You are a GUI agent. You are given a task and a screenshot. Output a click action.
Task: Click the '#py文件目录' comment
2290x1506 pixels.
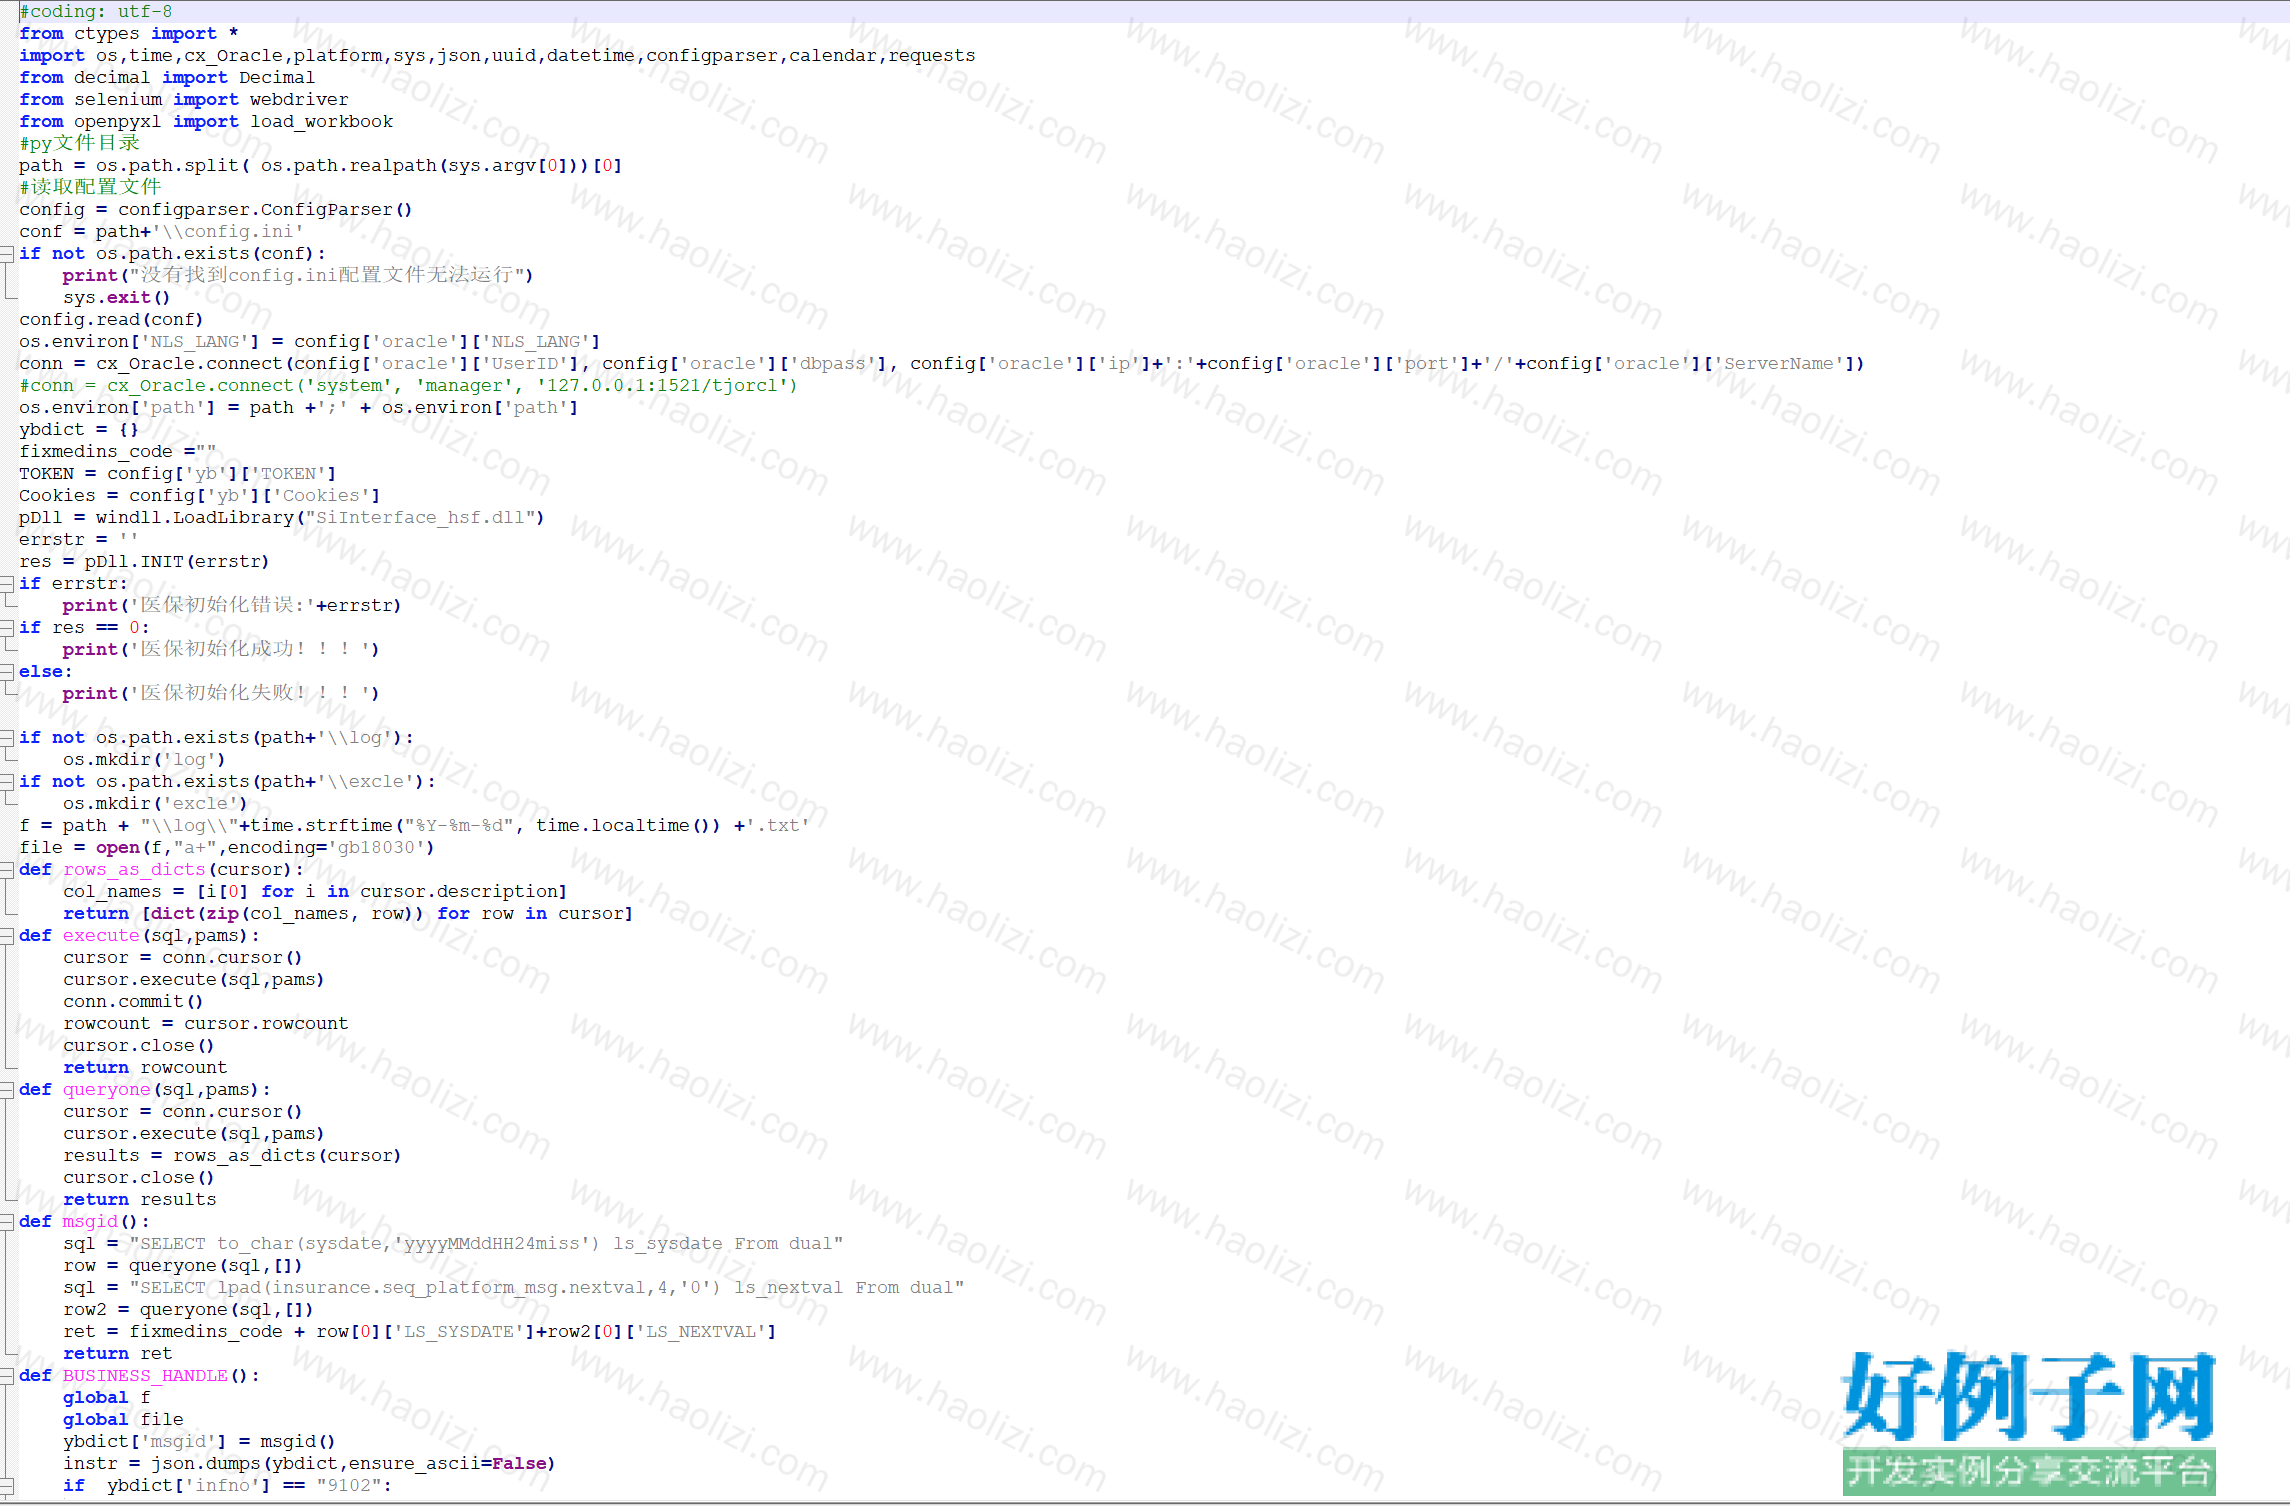[80, 143]
